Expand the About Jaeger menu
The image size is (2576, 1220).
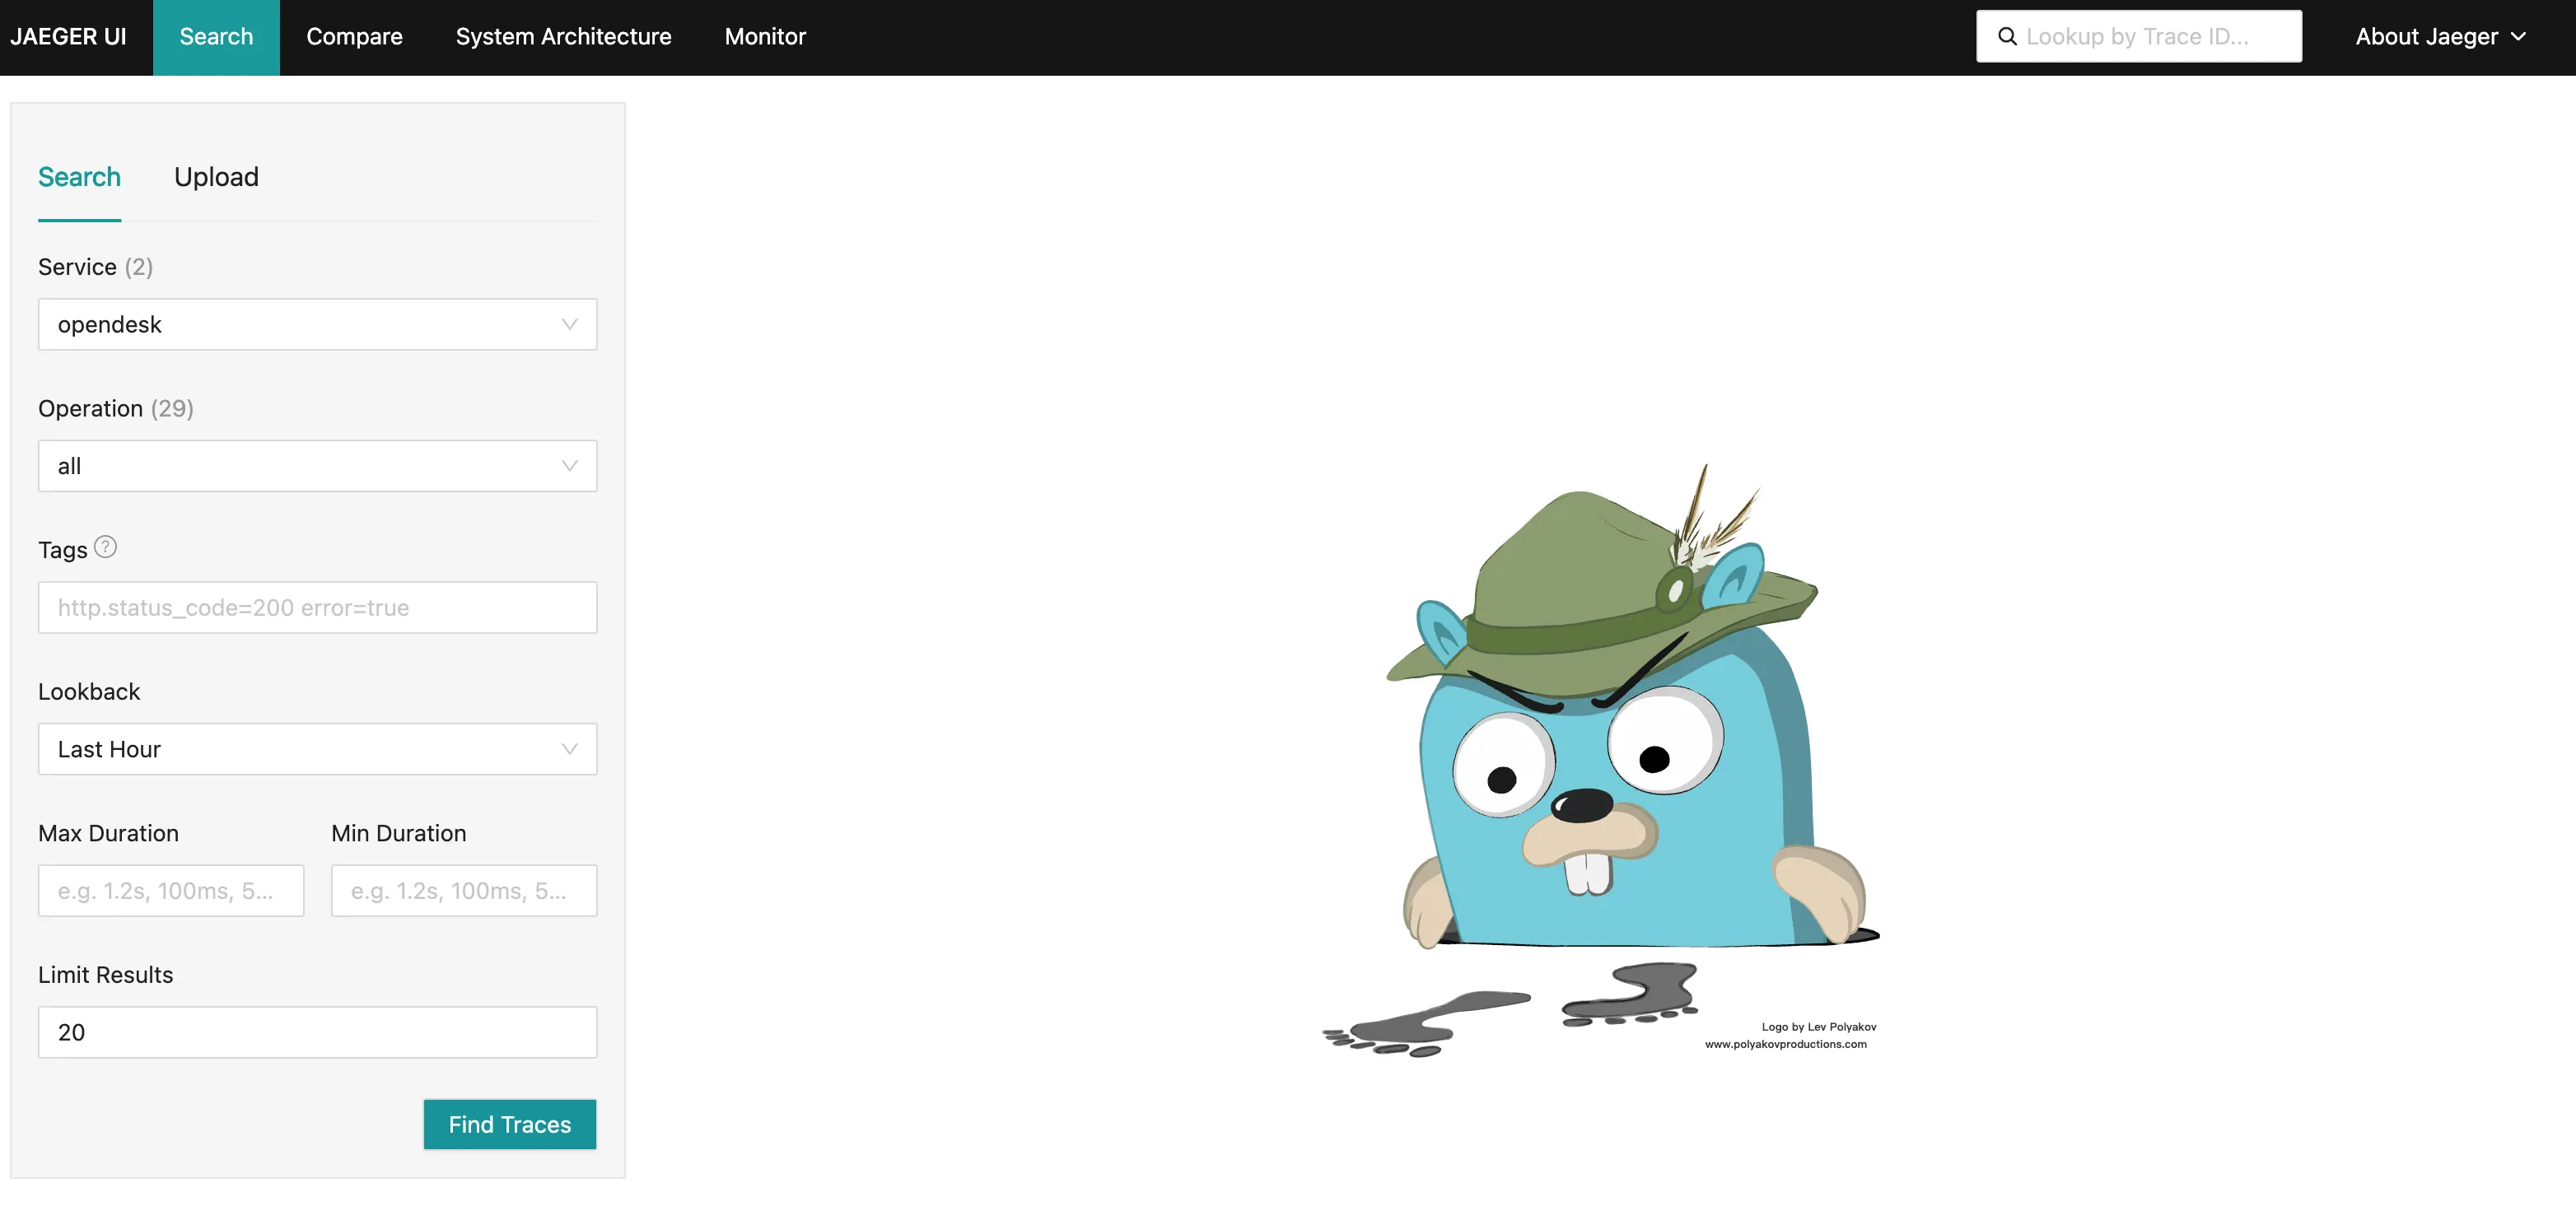[x=2440, y=37]
